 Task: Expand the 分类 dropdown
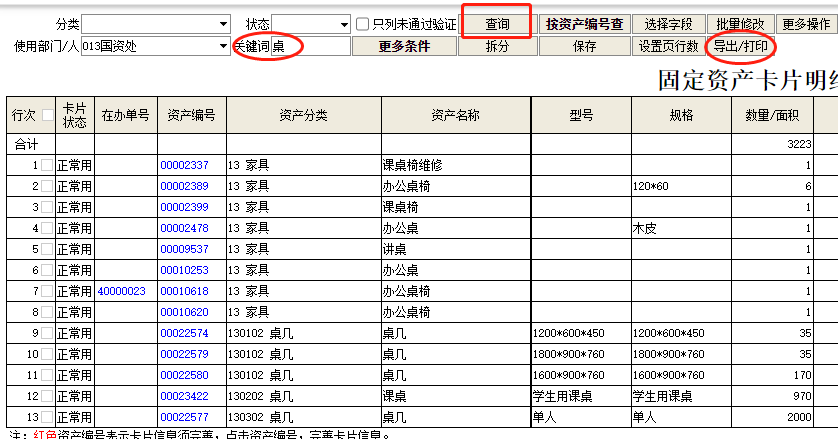223,24
